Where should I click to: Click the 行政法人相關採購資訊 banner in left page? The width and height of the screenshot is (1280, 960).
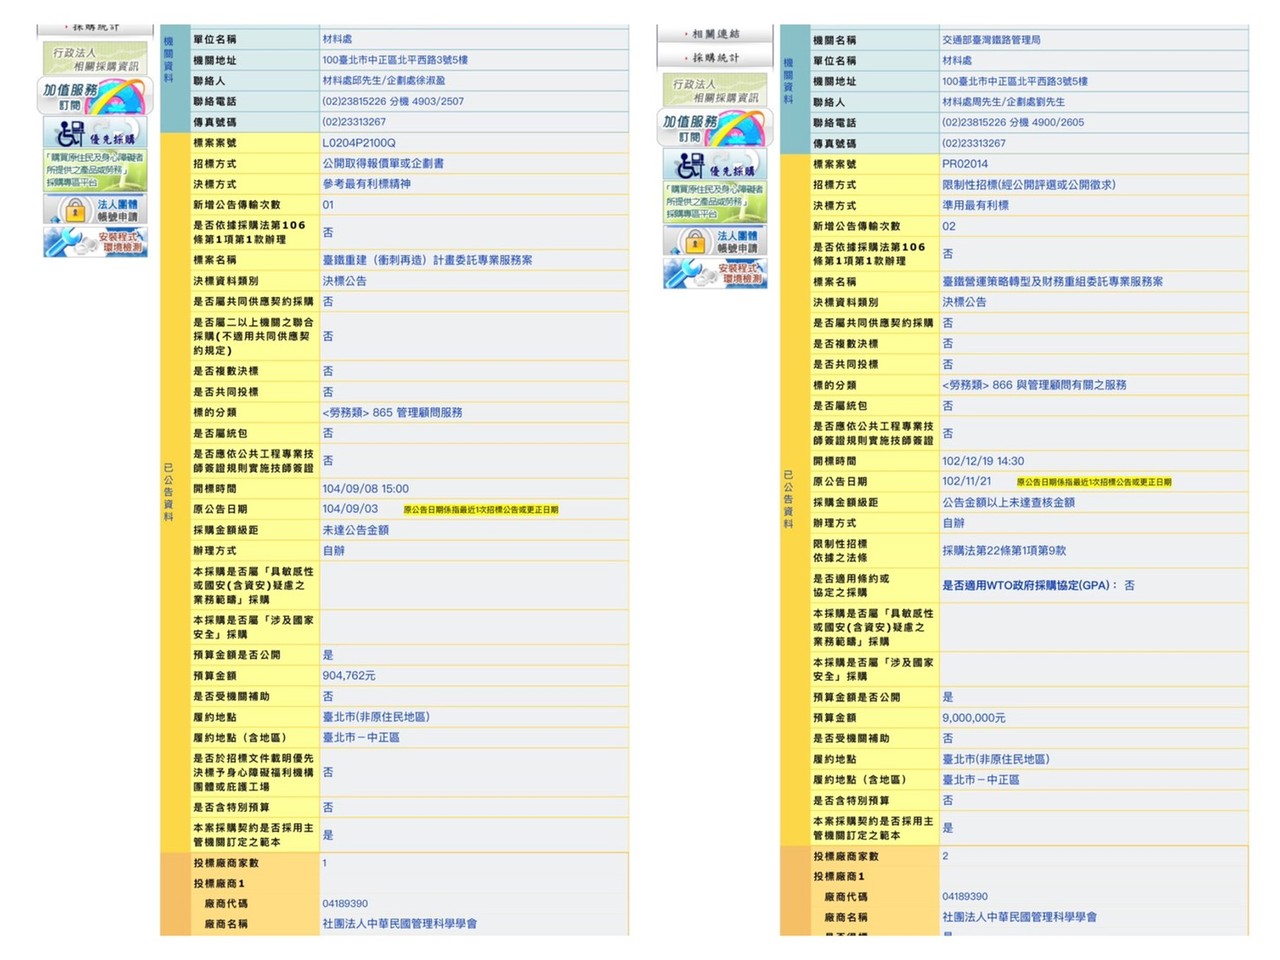[96, 59]
